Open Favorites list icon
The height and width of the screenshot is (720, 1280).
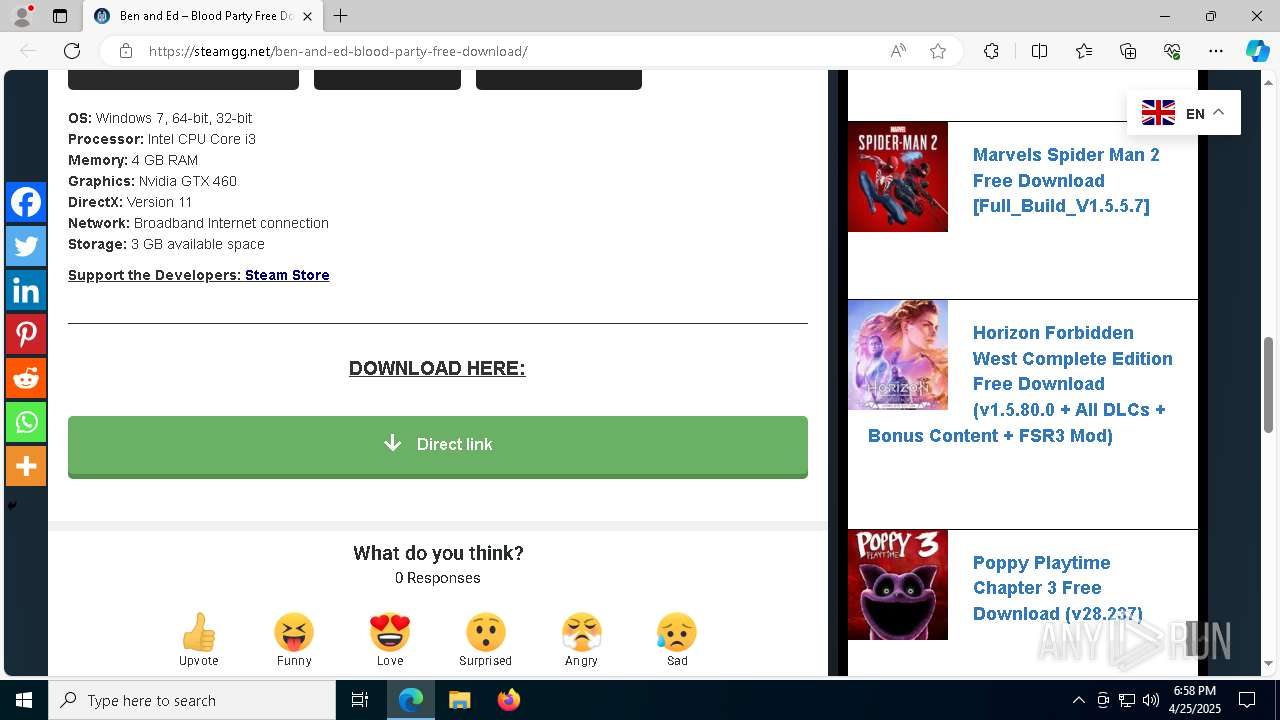[x=1084, y=51]
